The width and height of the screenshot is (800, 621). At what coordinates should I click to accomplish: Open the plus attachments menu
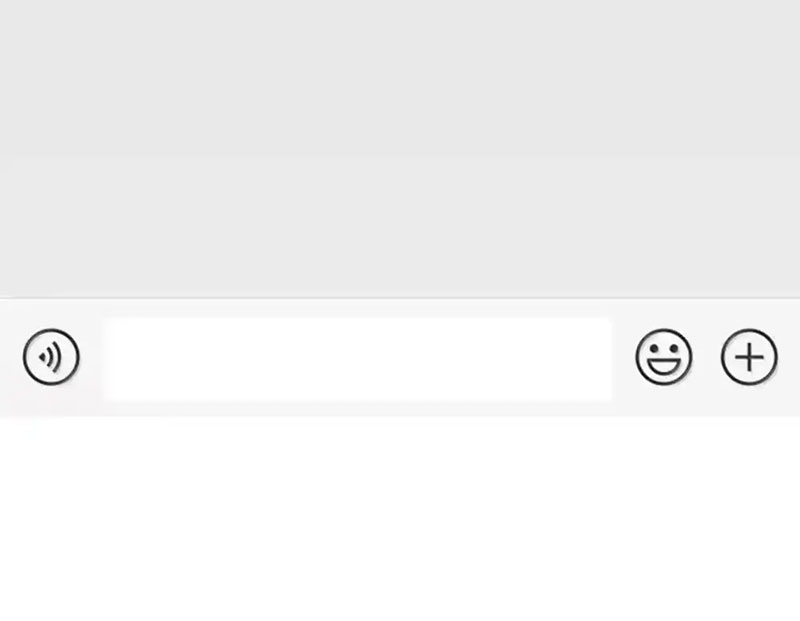(x=749, y=357)
